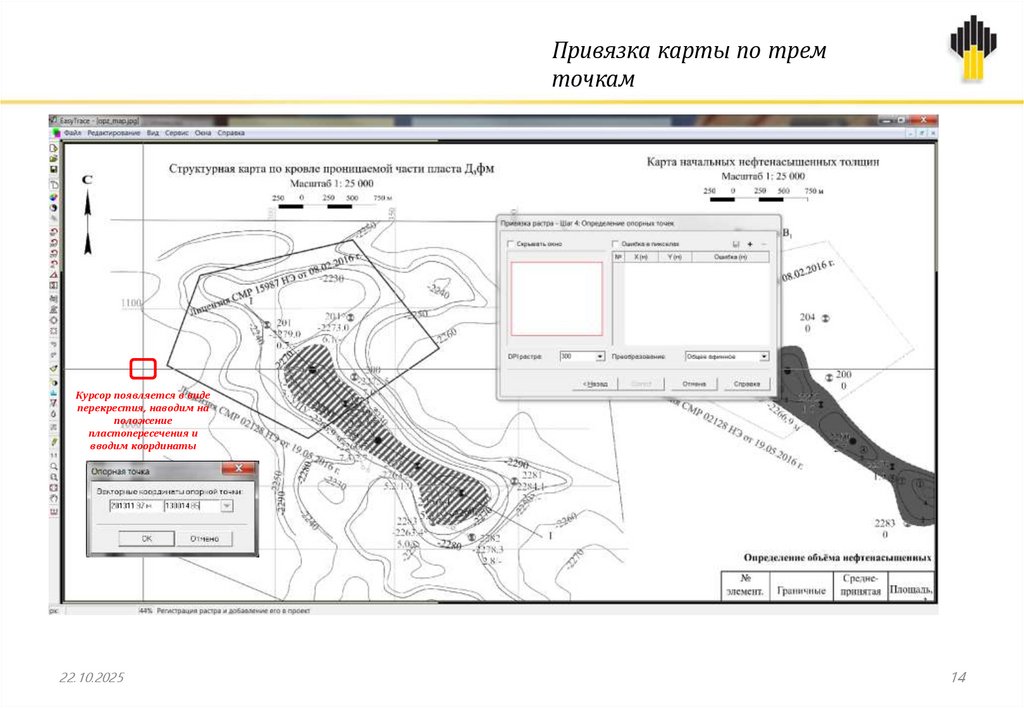Click the Save diskette icon in toolbar
This screenshot has height=708, width=1024.
click(54, 169)
